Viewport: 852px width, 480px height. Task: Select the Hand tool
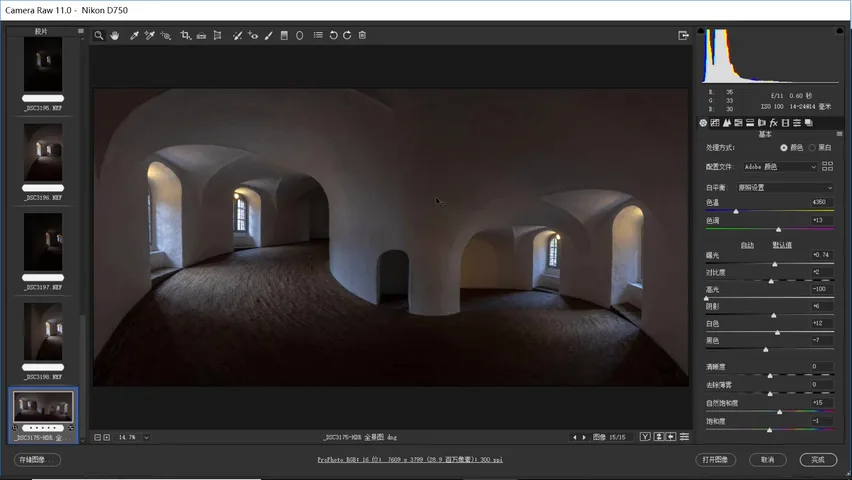click(x=114, y=35)
